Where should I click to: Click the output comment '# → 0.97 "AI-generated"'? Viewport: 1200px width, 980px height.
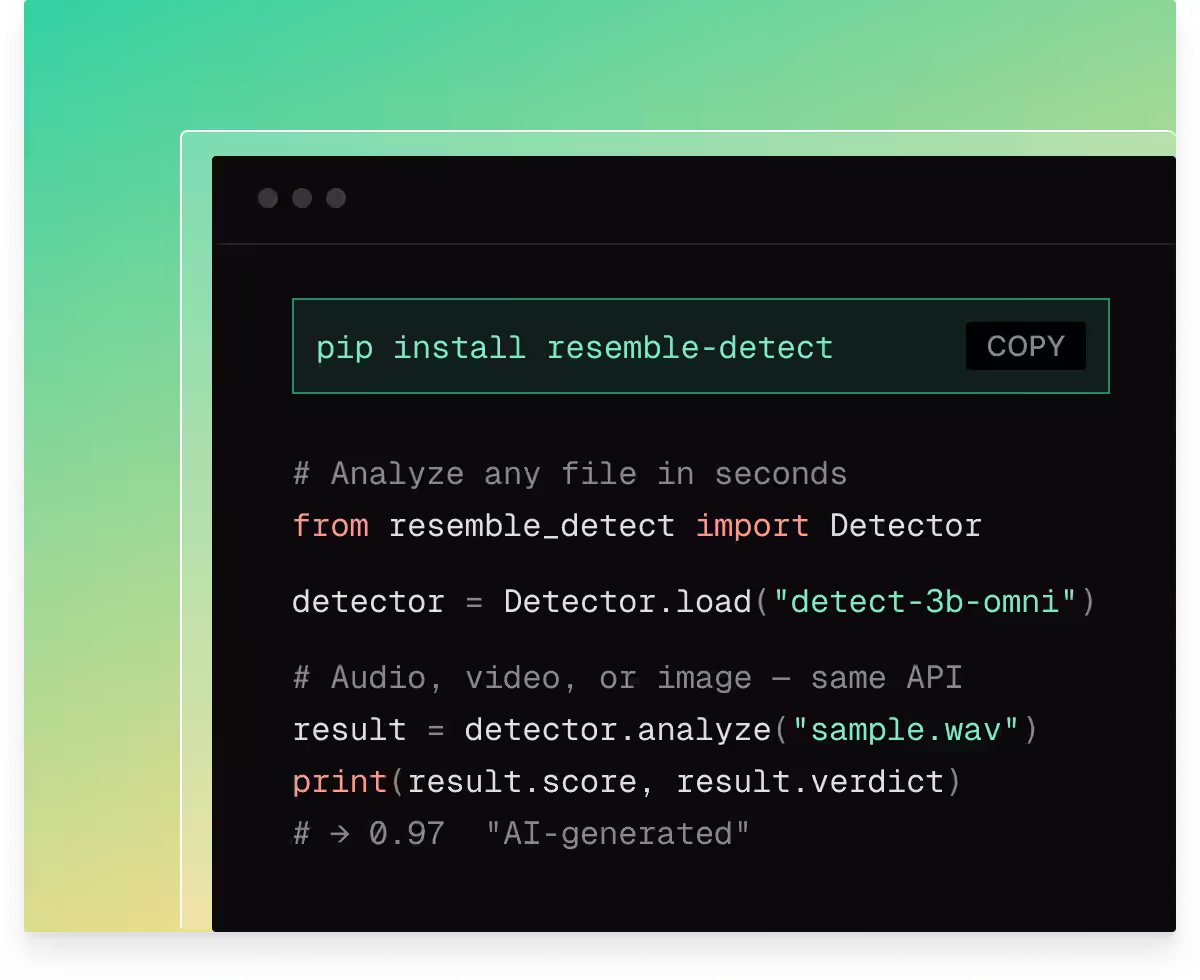(x=521, y=833)
